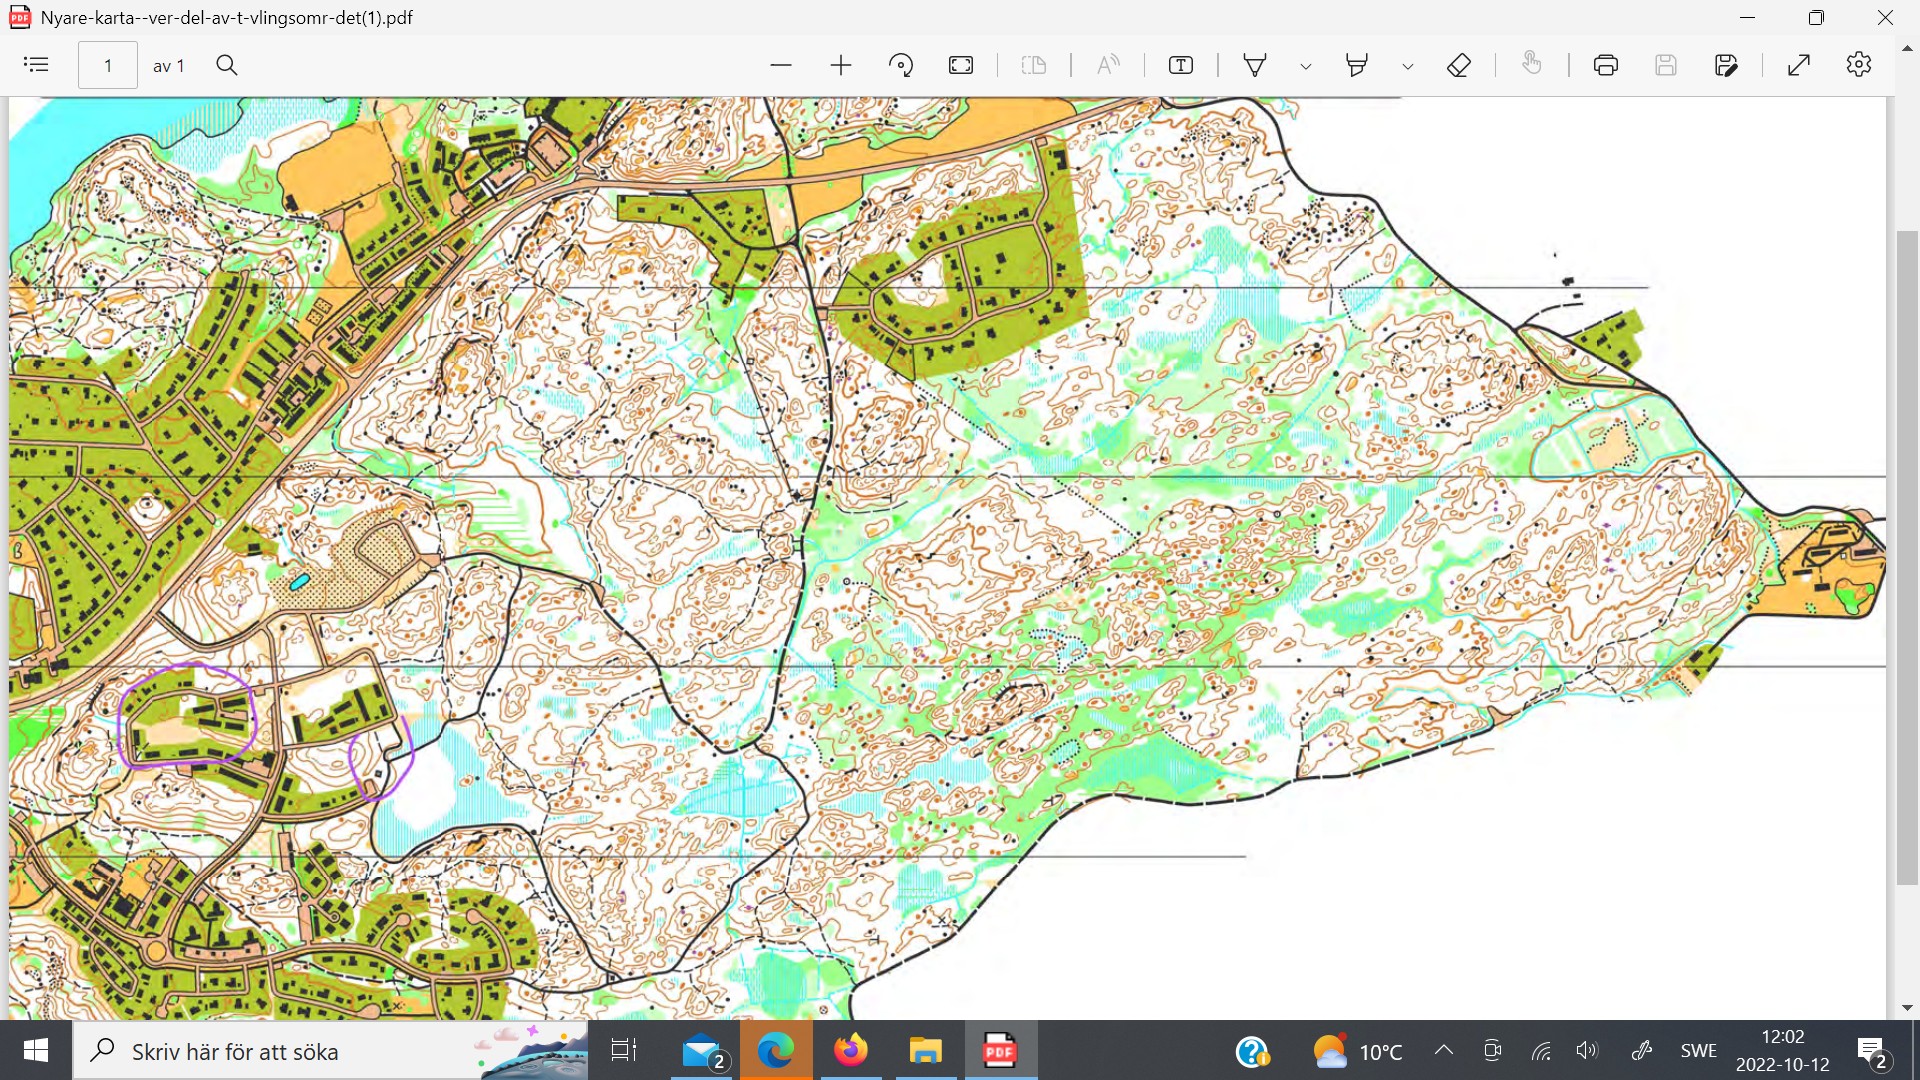1920x1080 pixels.
Task: Toggle the eraser tool
Action: tap(1459, 65)
